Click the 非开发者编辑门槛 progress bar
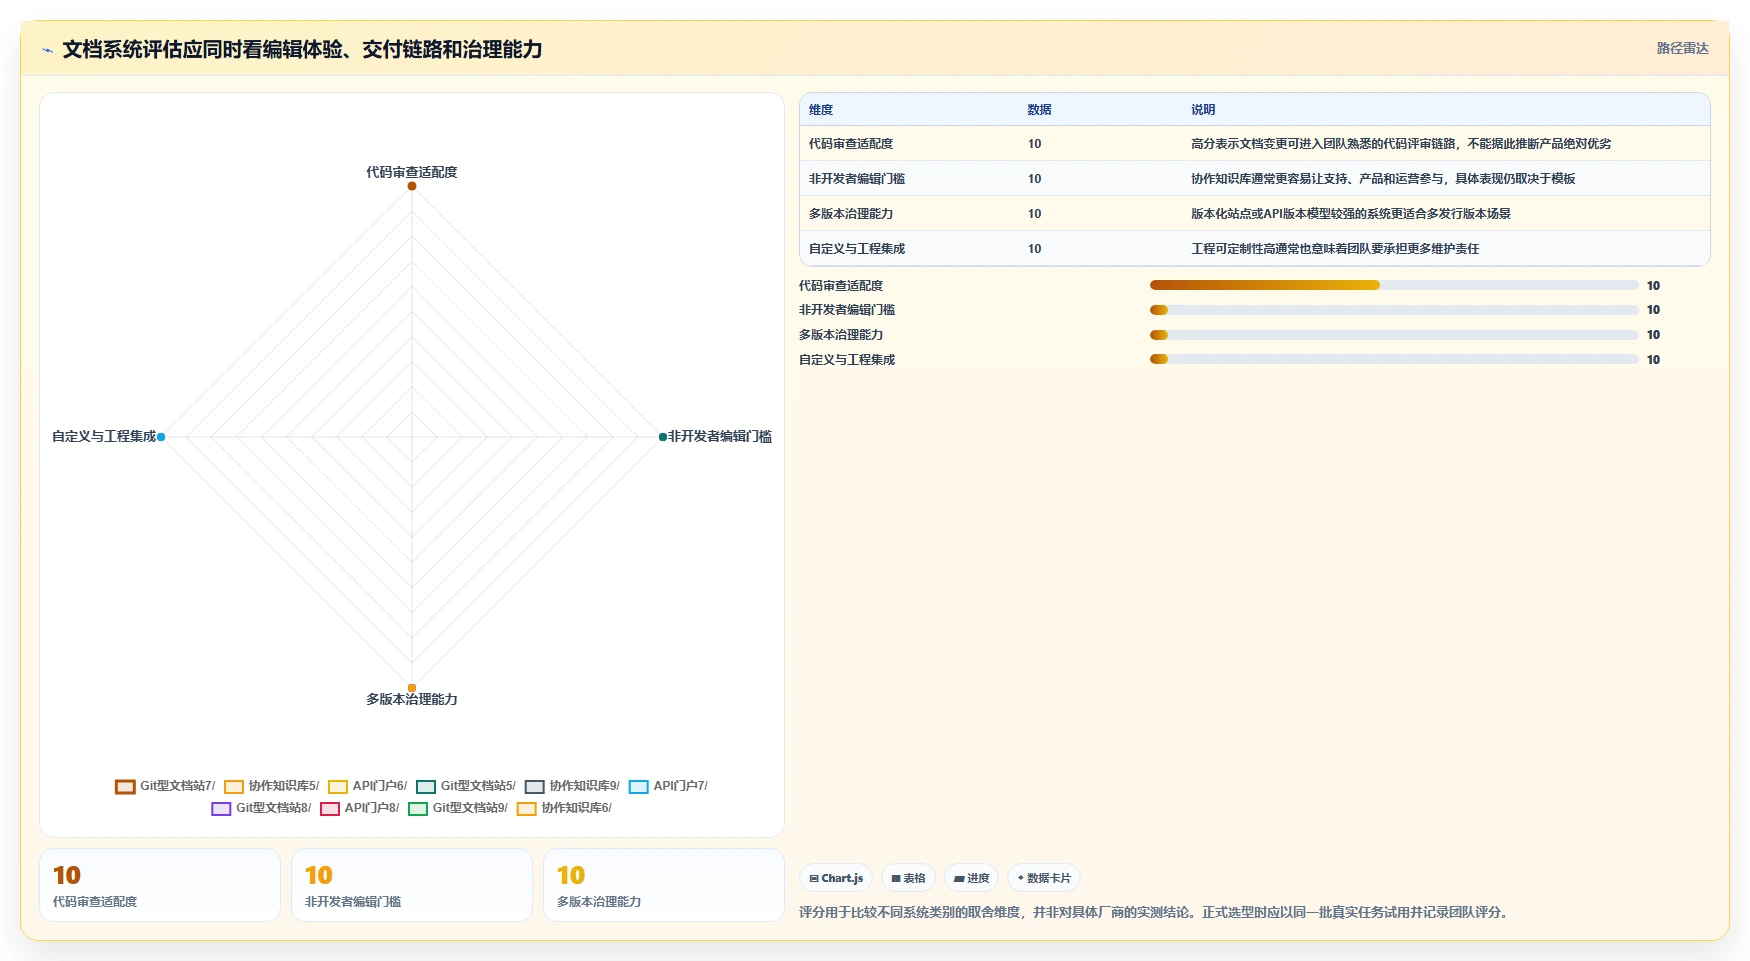The image size is (1750, 961). click(x=1394, y=310)
